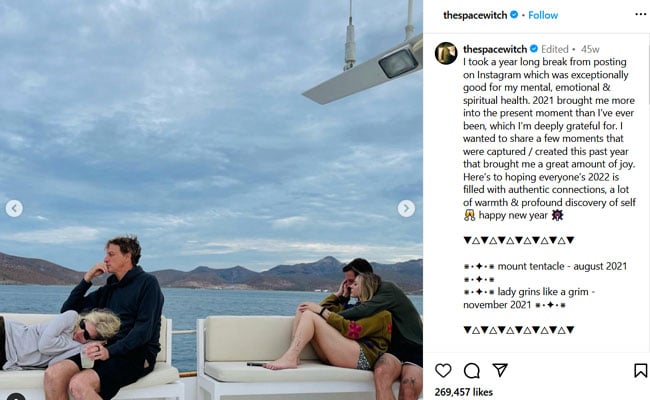View the 269,457 likes list

point(463,392)
